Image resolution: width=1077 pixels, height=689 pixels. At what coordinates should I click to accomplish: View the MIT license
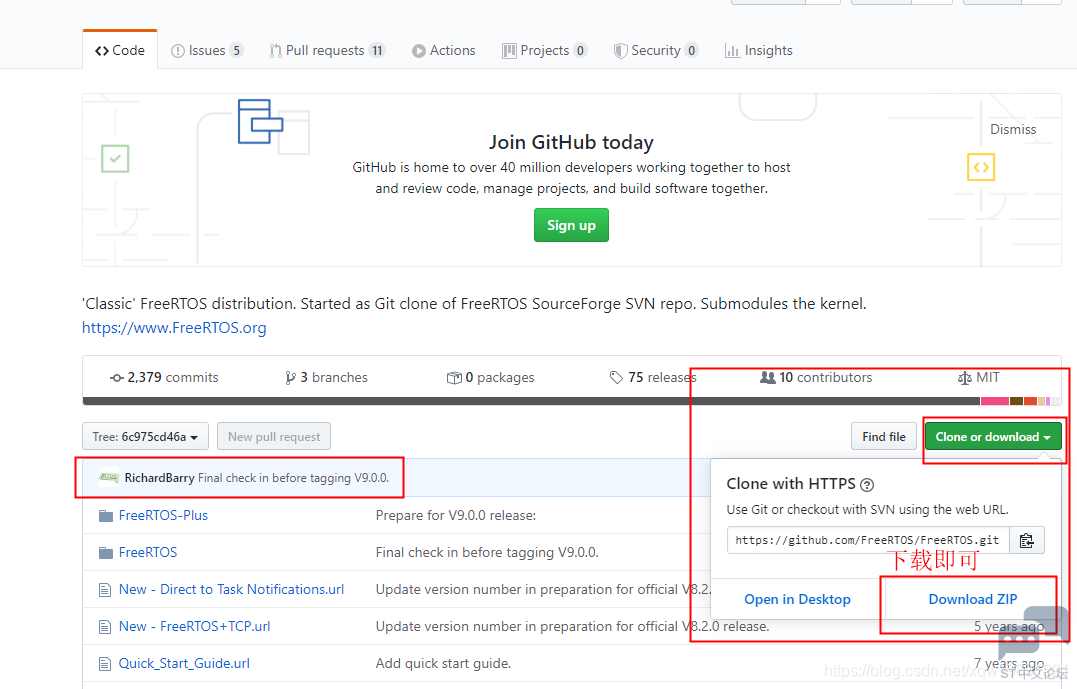pyautogui.click(x=979, y=377)
